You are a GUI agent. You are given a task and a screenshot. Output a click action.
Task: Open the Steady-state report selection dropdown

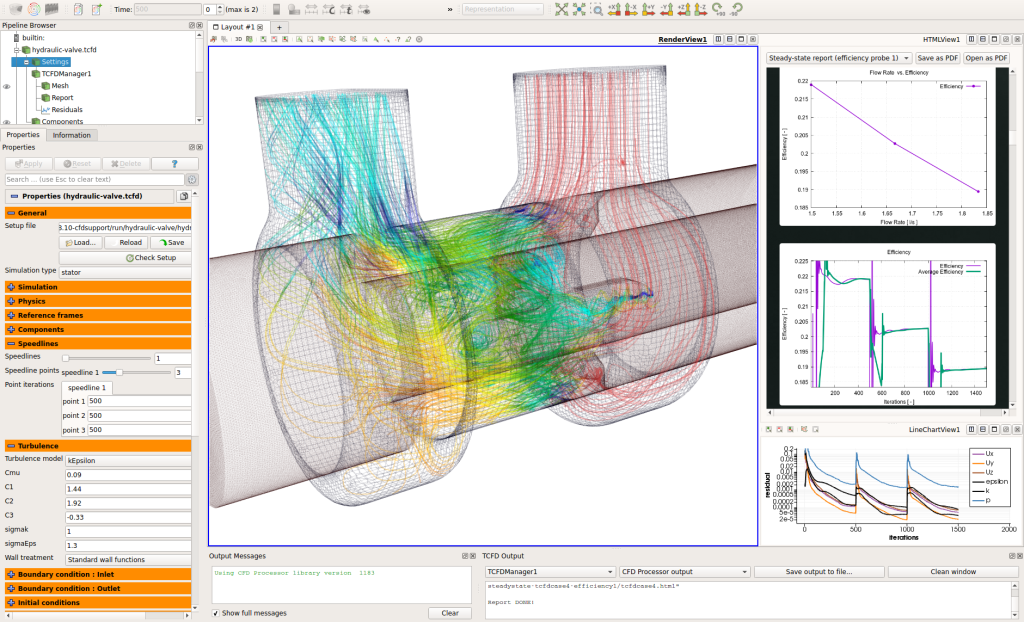point(837,58)
